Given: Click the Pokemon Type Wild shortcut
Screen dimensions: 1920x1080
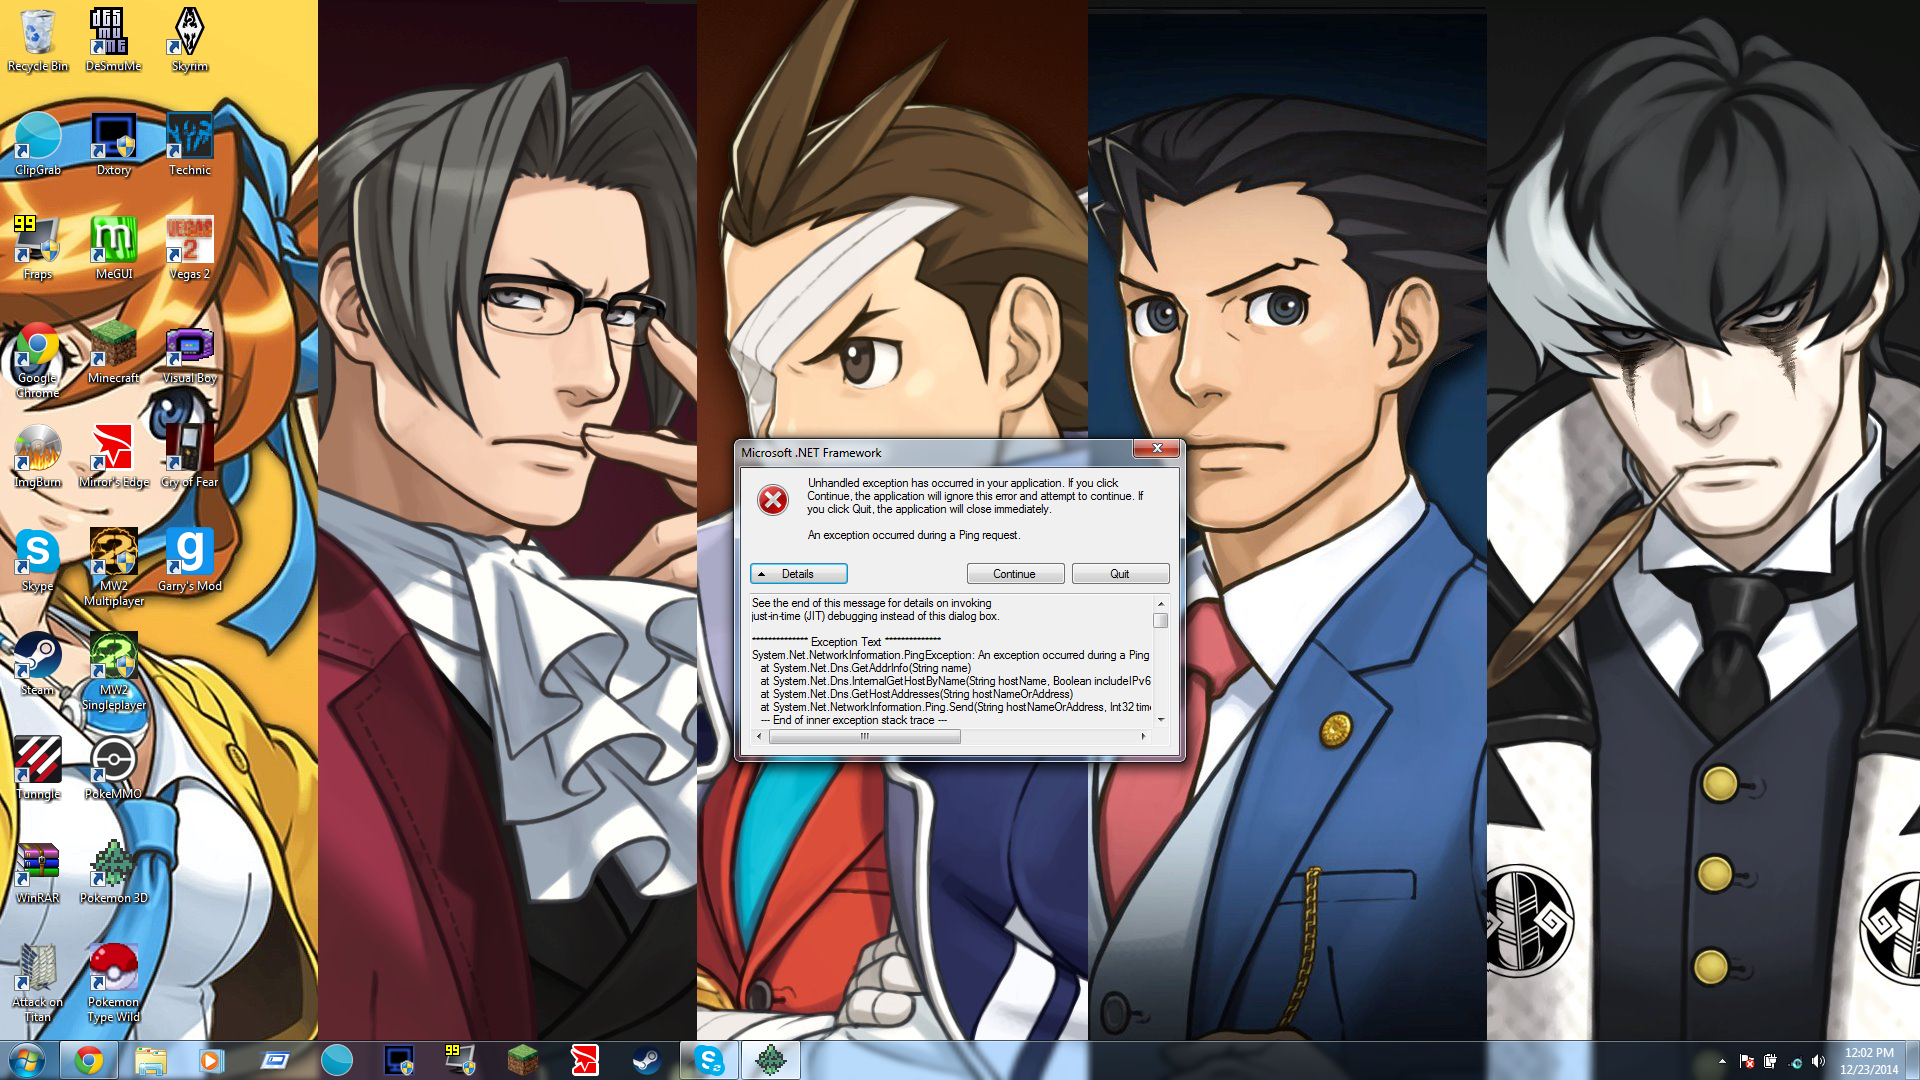Looking at the screenshot, I should pos(113,983).
